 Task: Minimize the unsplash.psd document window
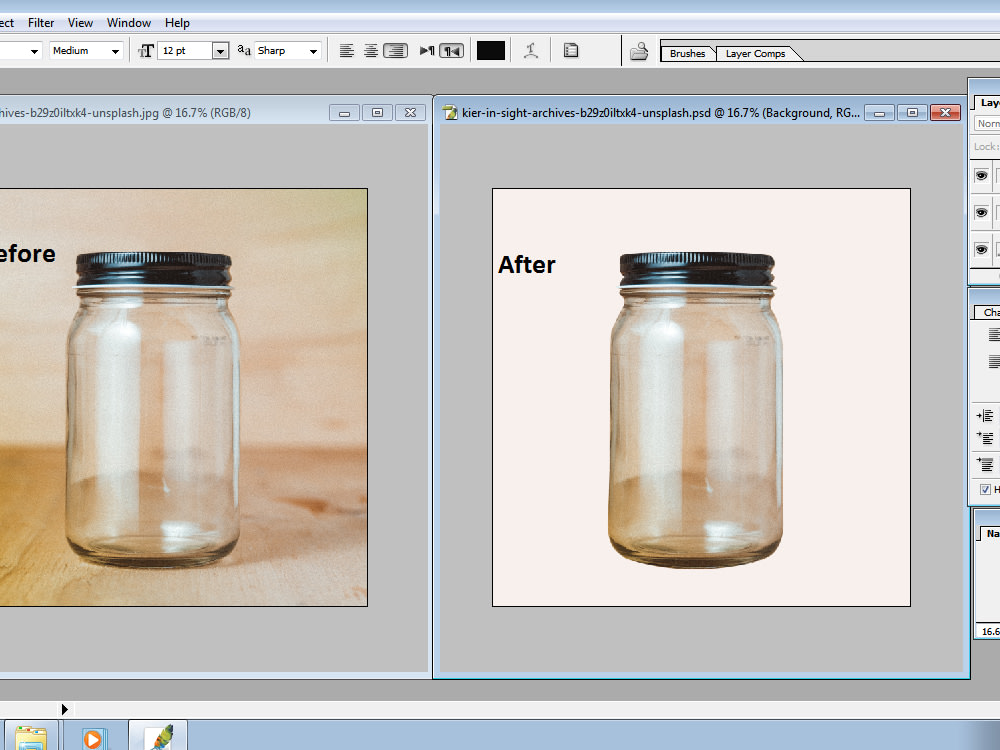[879, 113]
